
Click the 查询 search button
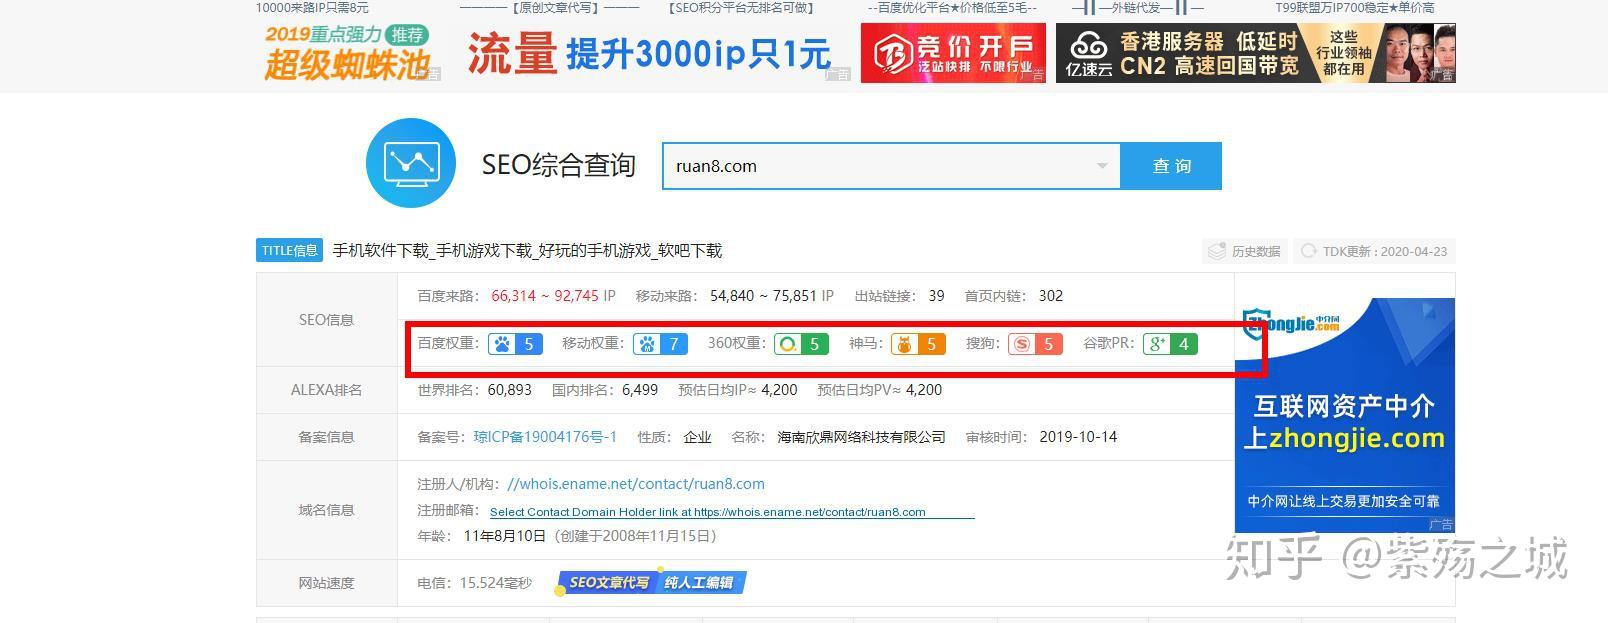[1171, 166]
